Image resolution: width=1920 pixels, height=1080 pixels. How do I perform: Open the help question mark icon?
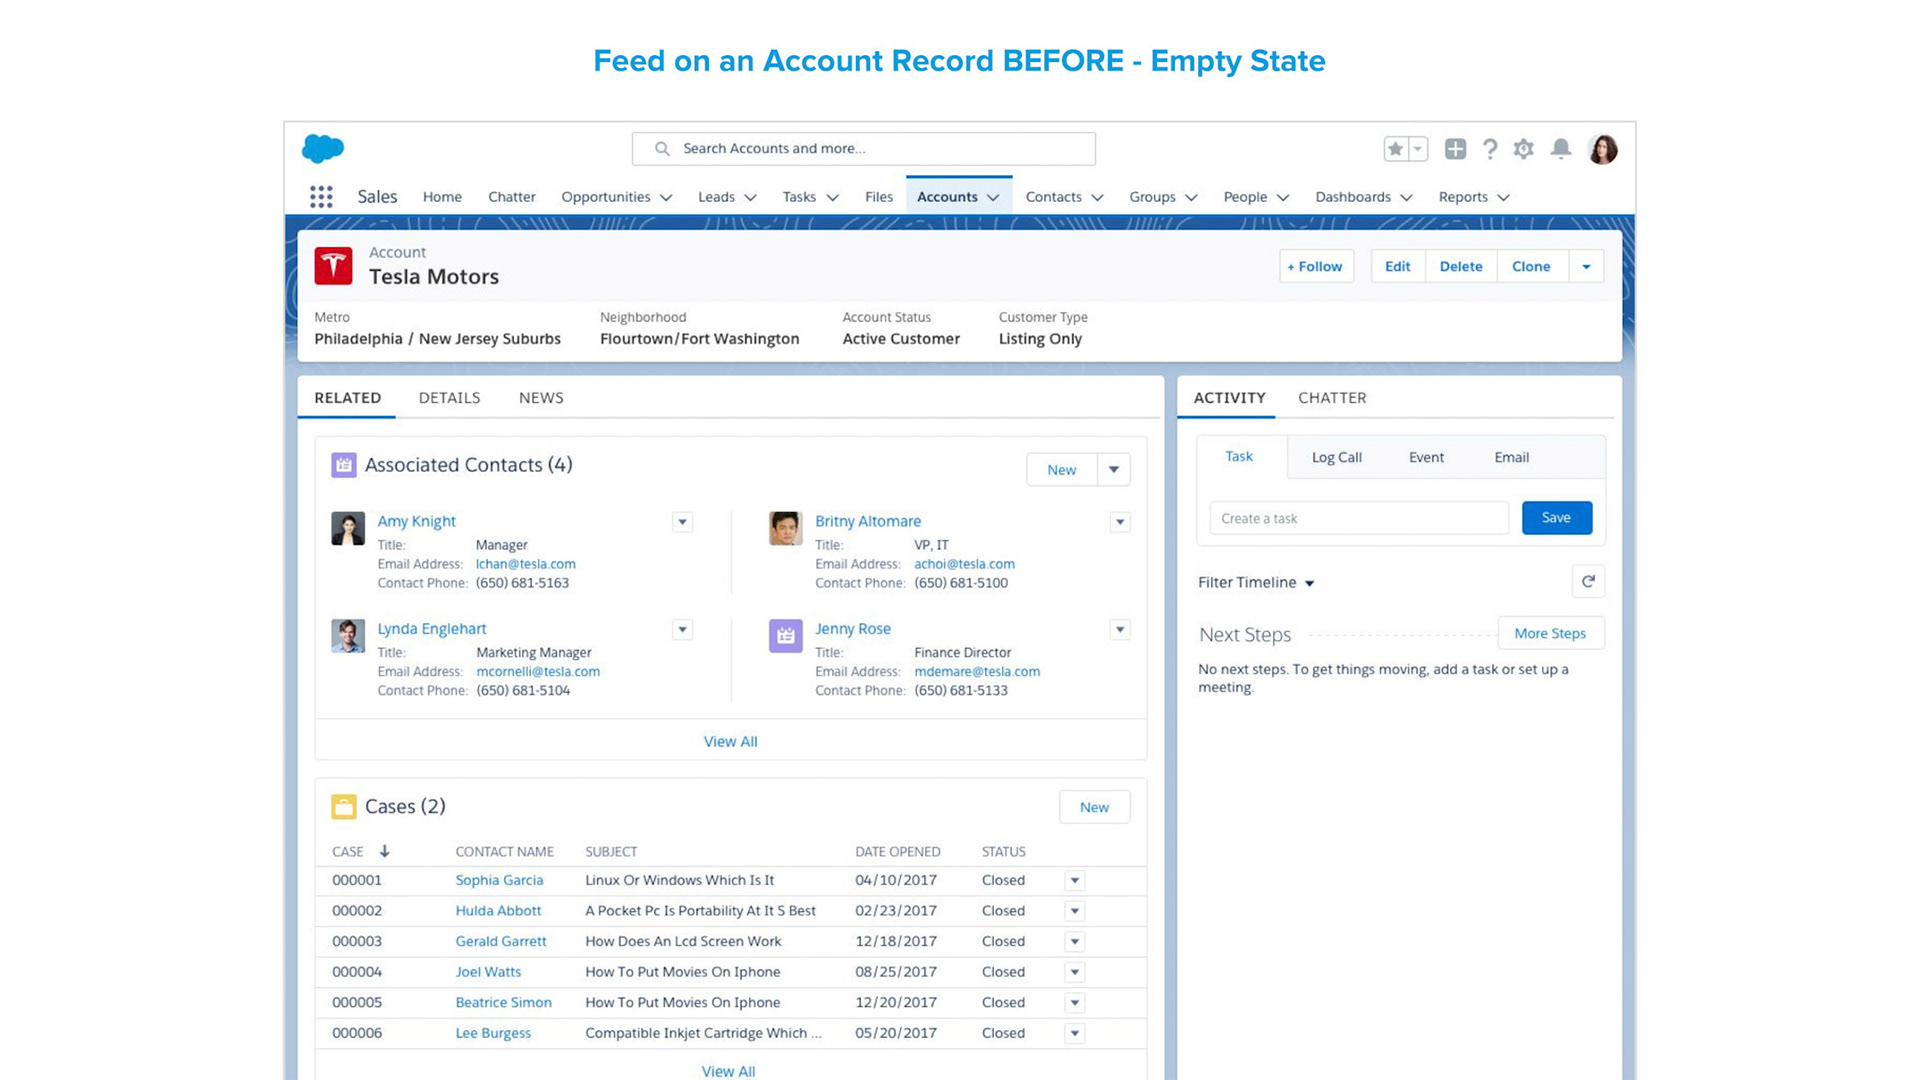pyautogui.click(x=1490, y=149)
